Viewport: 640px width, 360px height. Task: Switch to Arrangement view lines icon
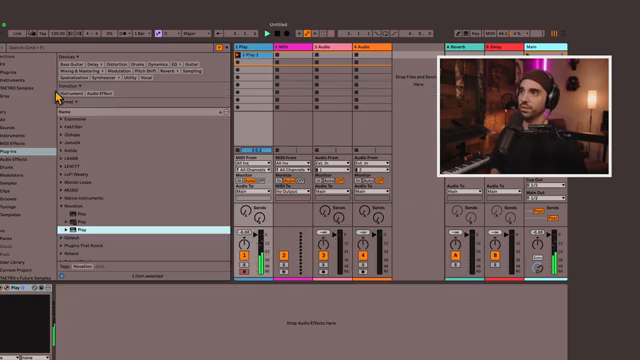[x=563, y=33]
